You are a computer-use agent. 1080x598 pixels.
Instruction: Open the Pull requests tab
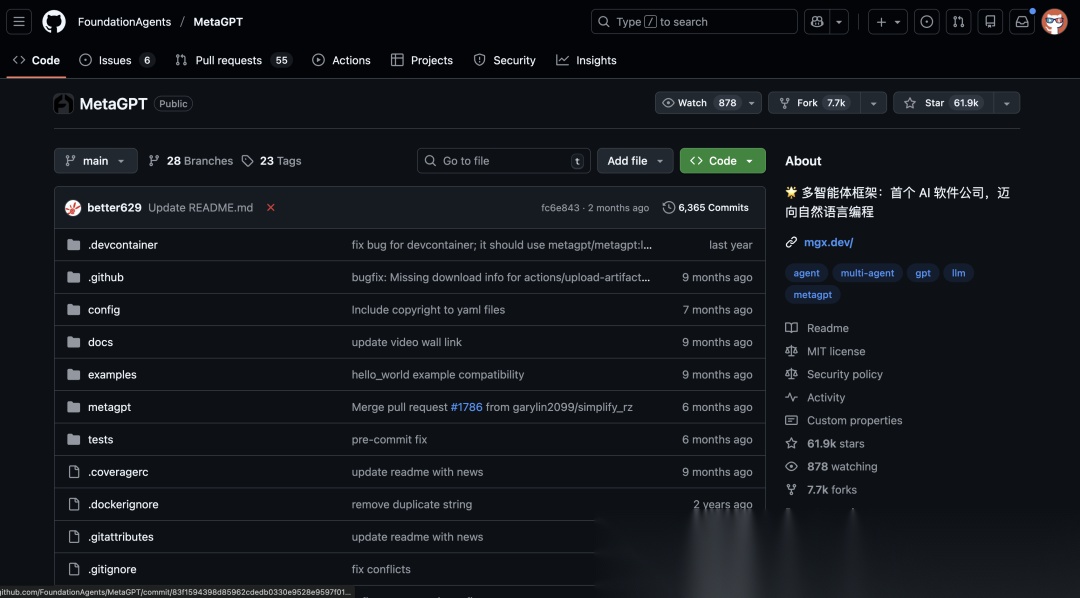(233, 60)
